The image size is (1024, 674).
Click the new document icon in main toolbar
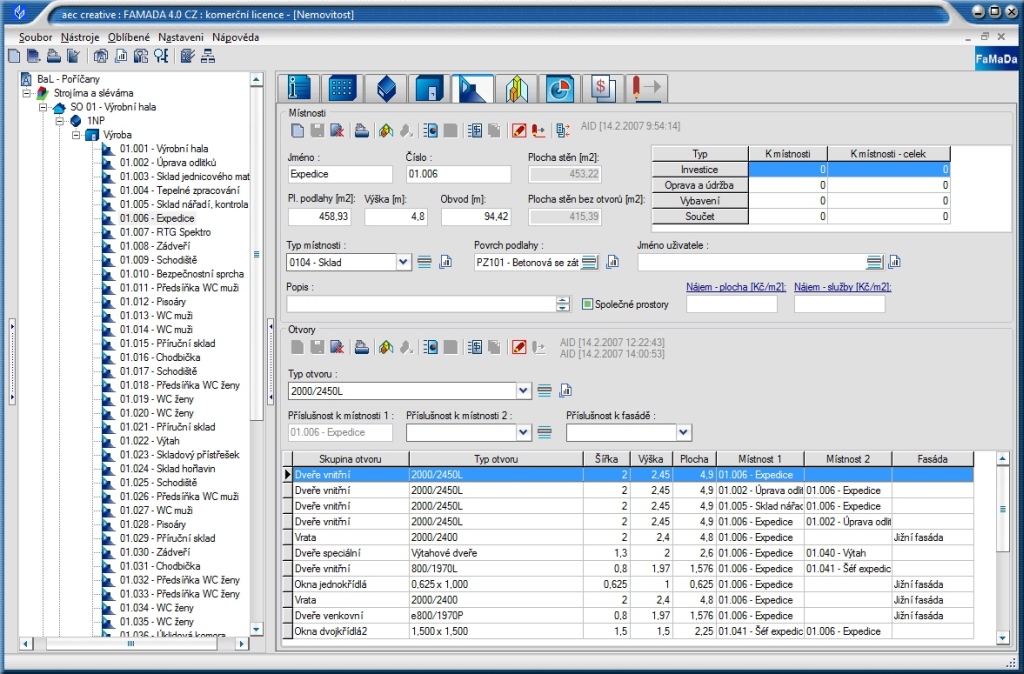click(14, 56)
